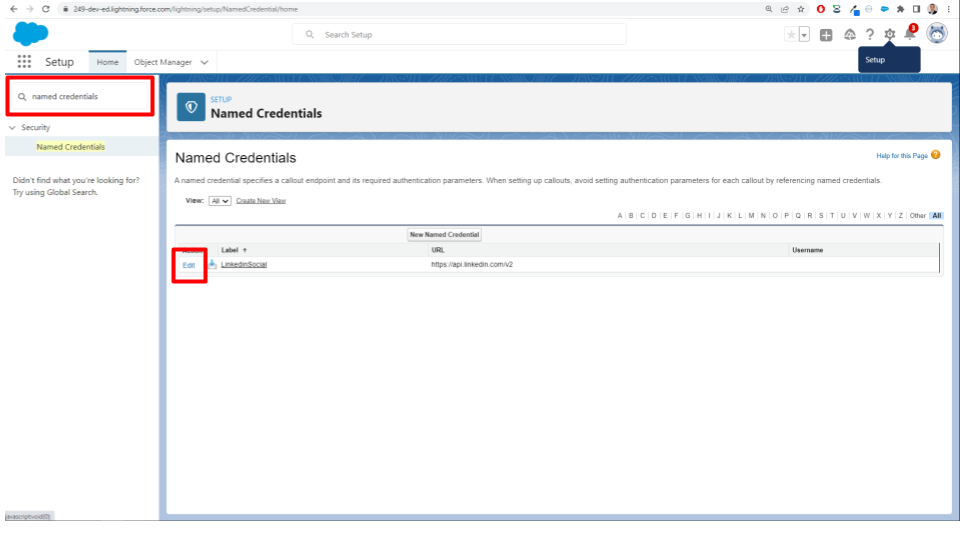Image resolution: width=960 pixels, height=540 pixels.
Task: Open the Extensions puzzle piece menu
Action: pyautogui.click(x=901, y=9)
